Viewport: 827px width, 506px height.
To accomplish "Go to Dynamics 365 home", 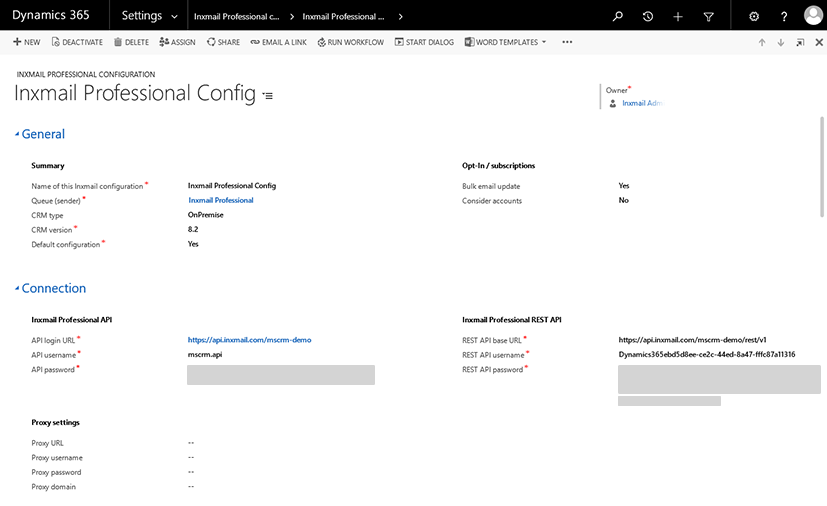I will coord(51,15).
